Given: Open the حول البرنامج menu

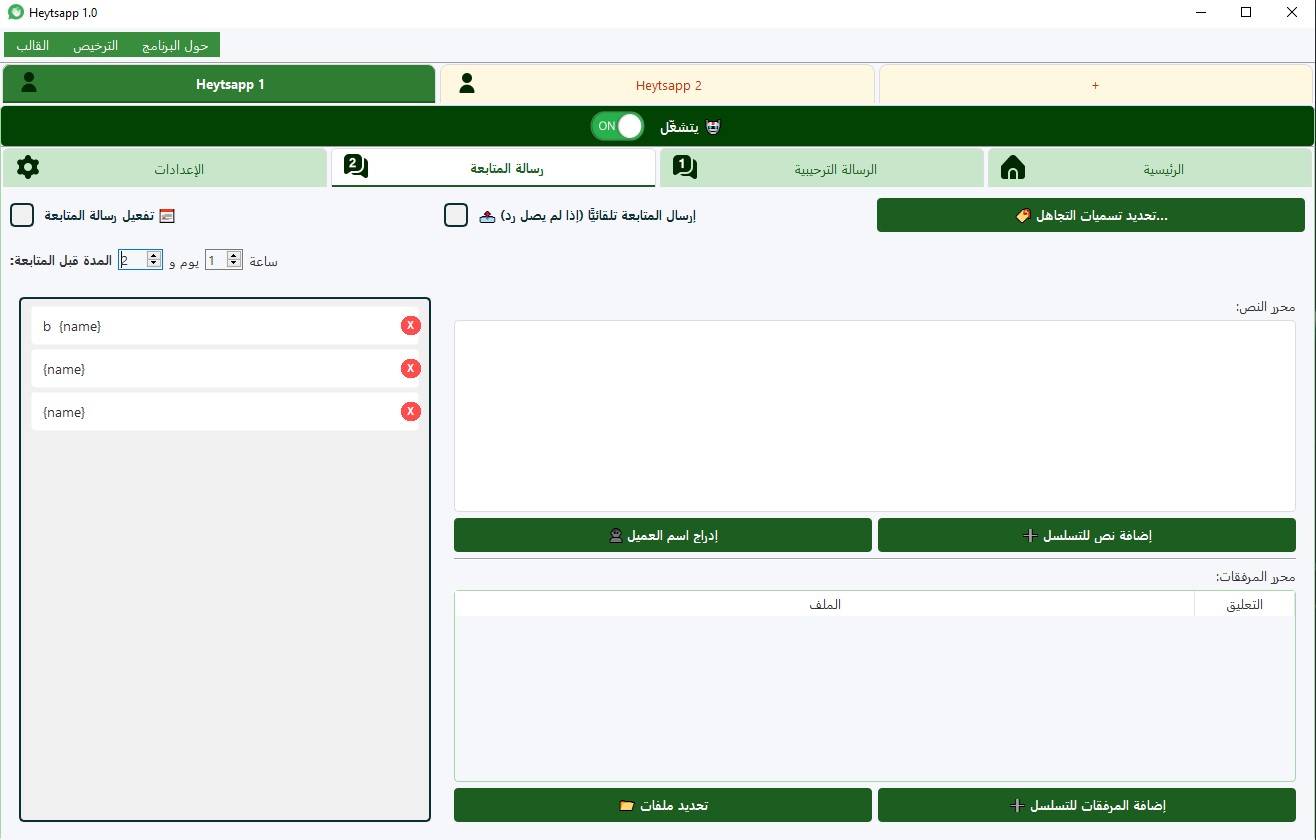Looking at the screenshot, I should (175, 46).
